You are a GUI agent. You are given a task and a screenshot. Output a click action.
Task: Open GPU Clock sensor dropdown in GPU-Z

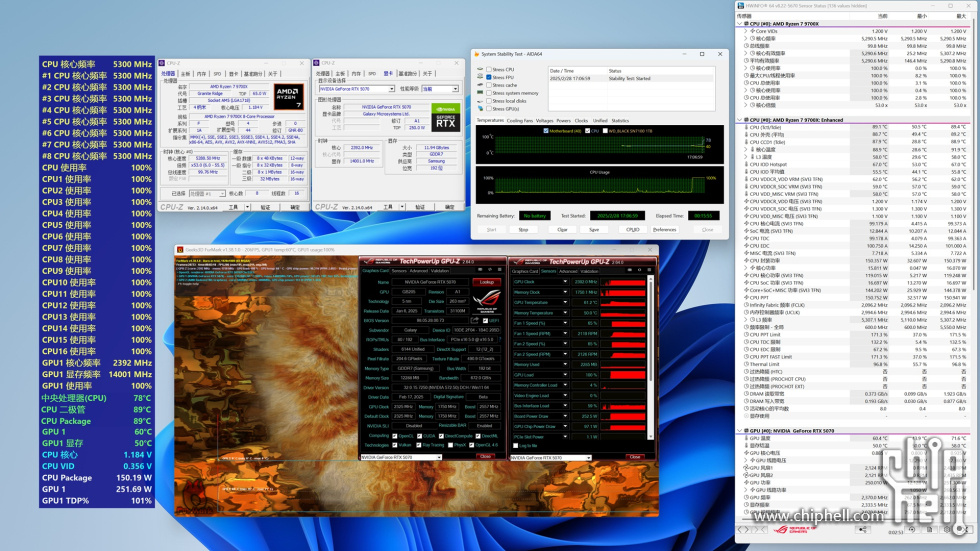point(565,282)
